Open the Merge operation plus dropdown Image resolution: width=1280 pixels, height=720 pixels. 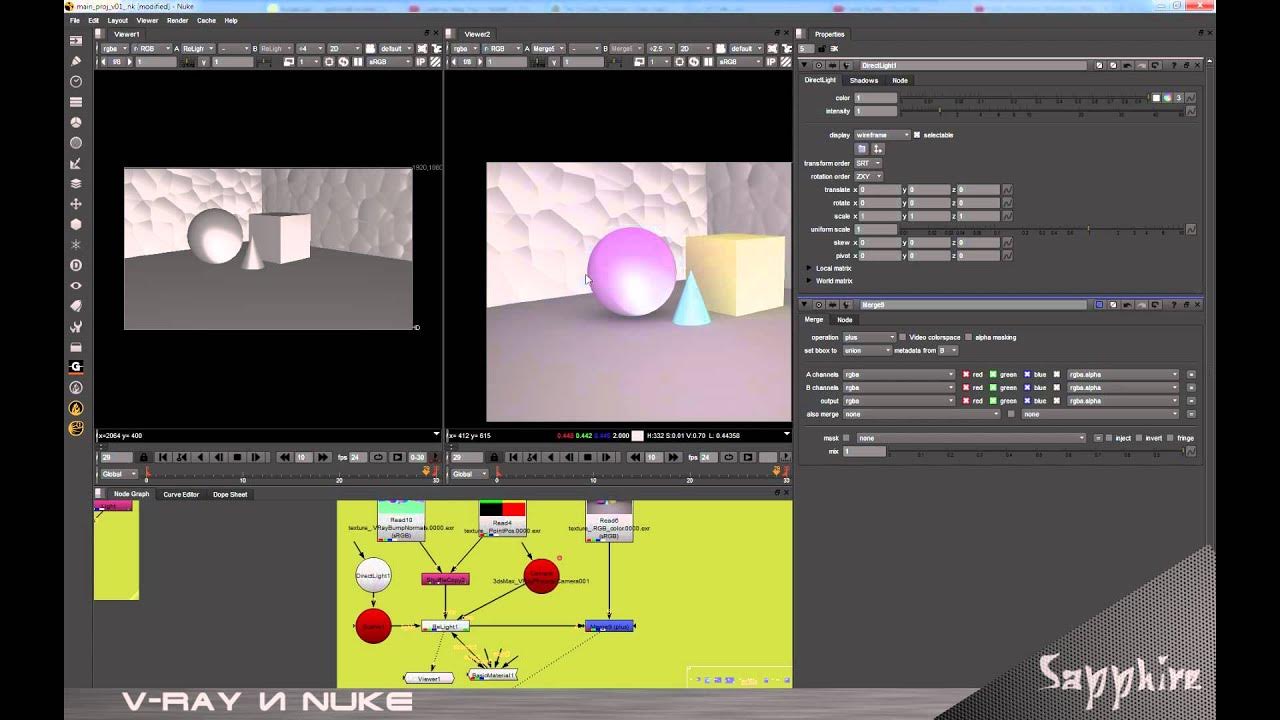[x=869, y=337]
